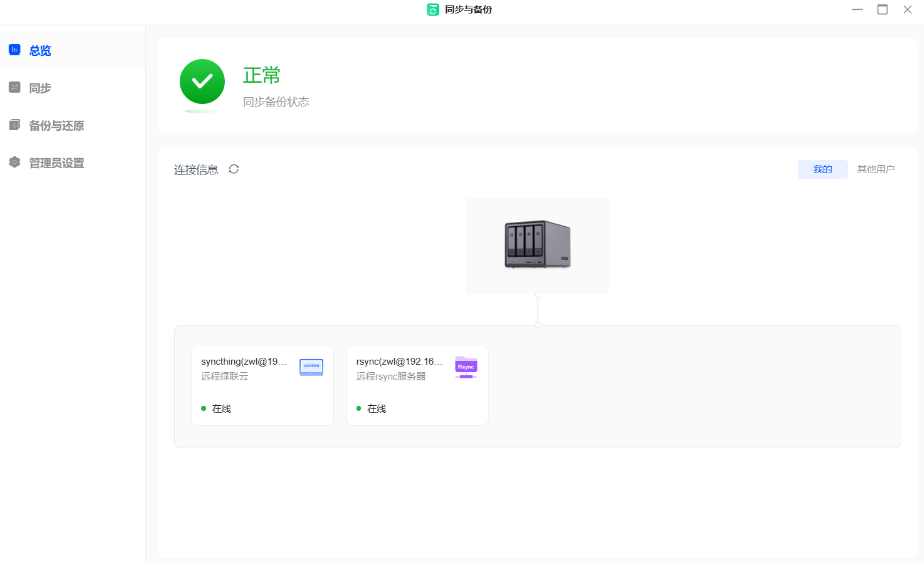The image size is (924, 561).
Task: Open the rsync connection card title
Action: click(x=399, y=361)
